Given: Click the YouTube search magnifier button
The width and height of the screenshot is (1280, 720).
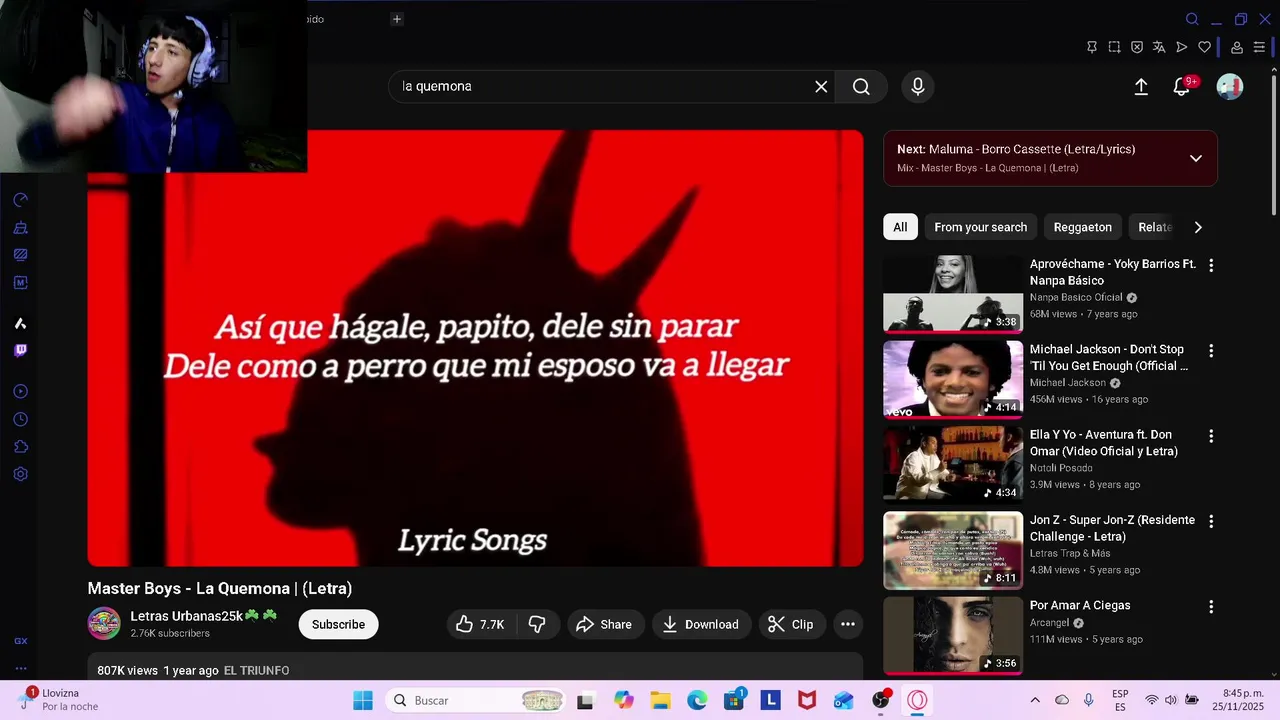Looking at the screenshot, I should point(861,87).
